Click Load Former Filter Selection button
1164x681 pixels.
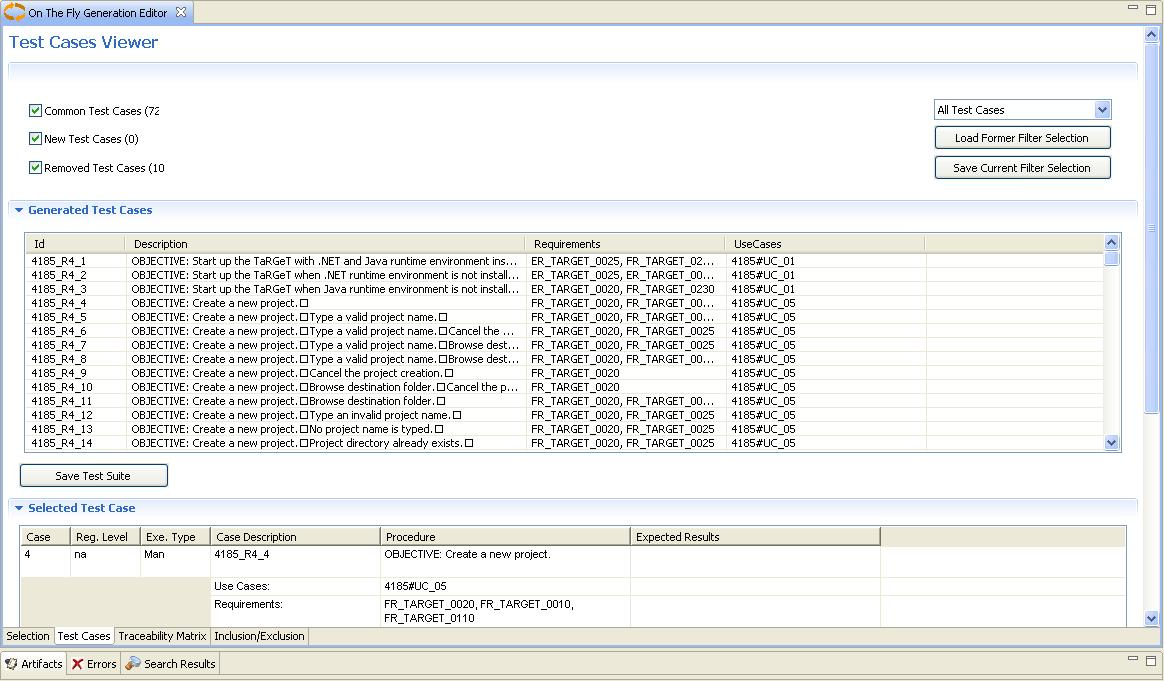click(1022, 138)
